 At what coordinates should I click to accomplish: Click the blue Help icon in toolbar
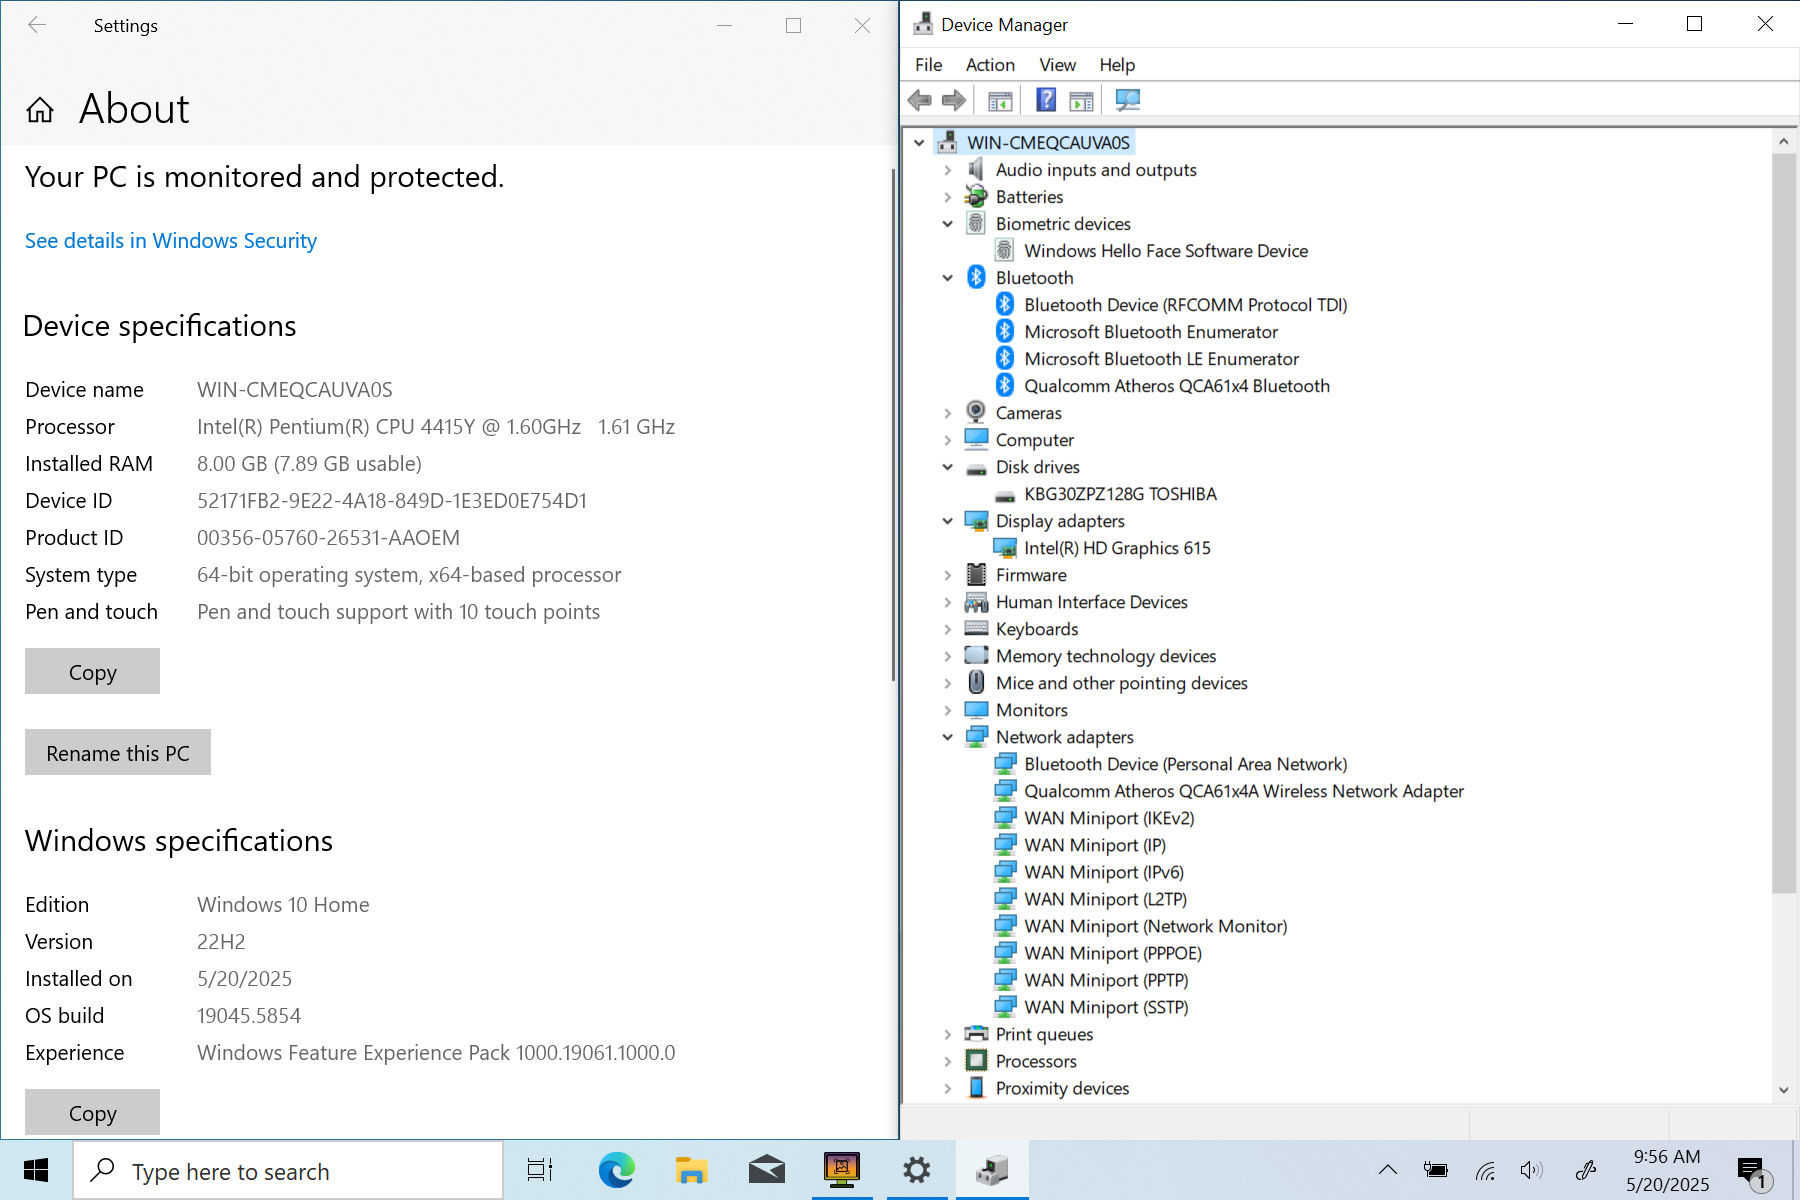1046,100
